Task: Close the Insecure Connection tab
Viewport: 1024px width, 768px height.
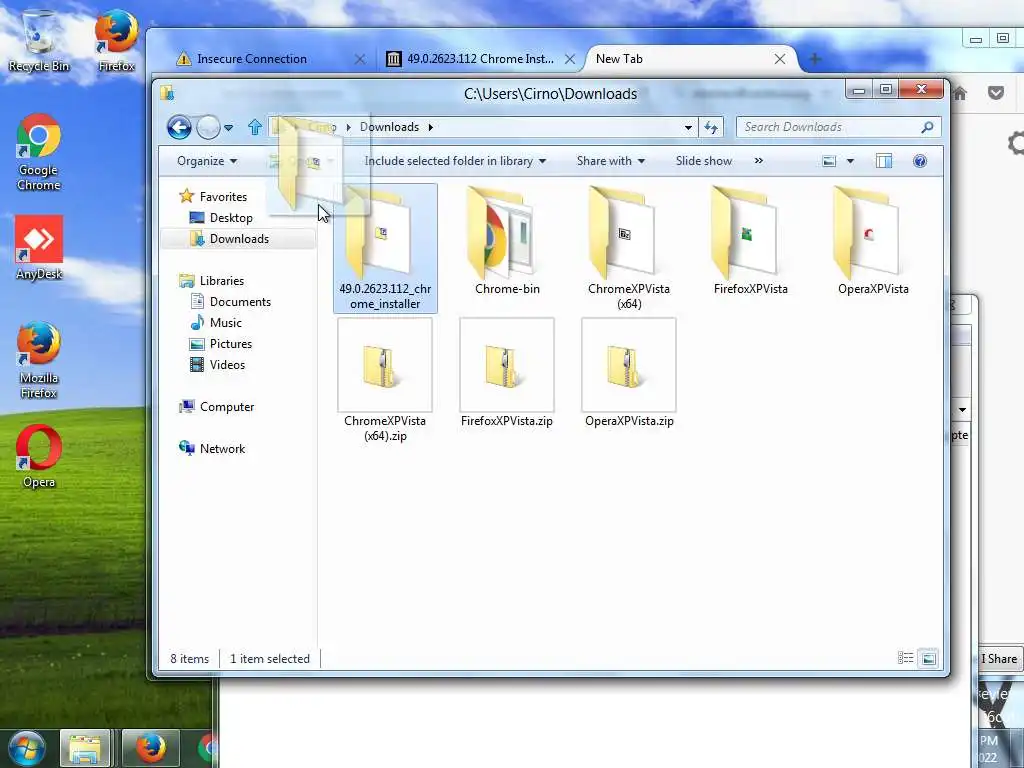Action: coord(360,59)
